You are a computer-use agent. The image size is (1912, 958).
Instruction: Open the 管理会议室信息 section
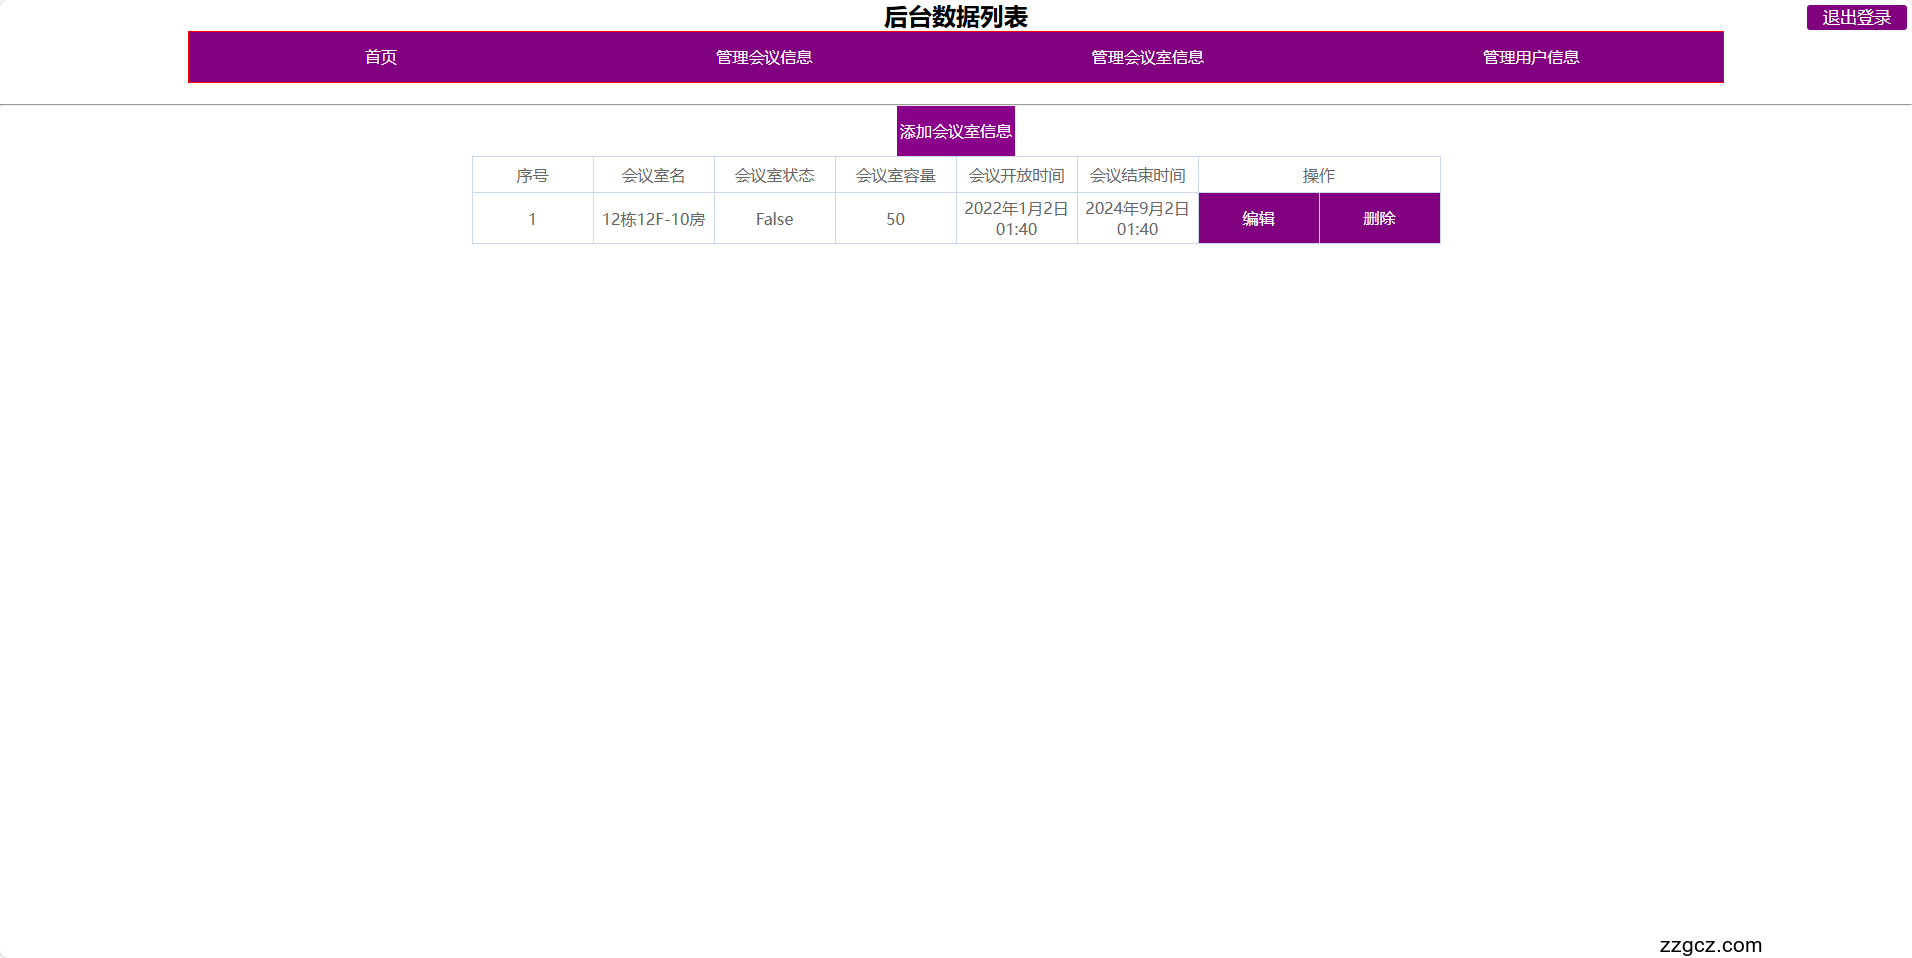1146,57
